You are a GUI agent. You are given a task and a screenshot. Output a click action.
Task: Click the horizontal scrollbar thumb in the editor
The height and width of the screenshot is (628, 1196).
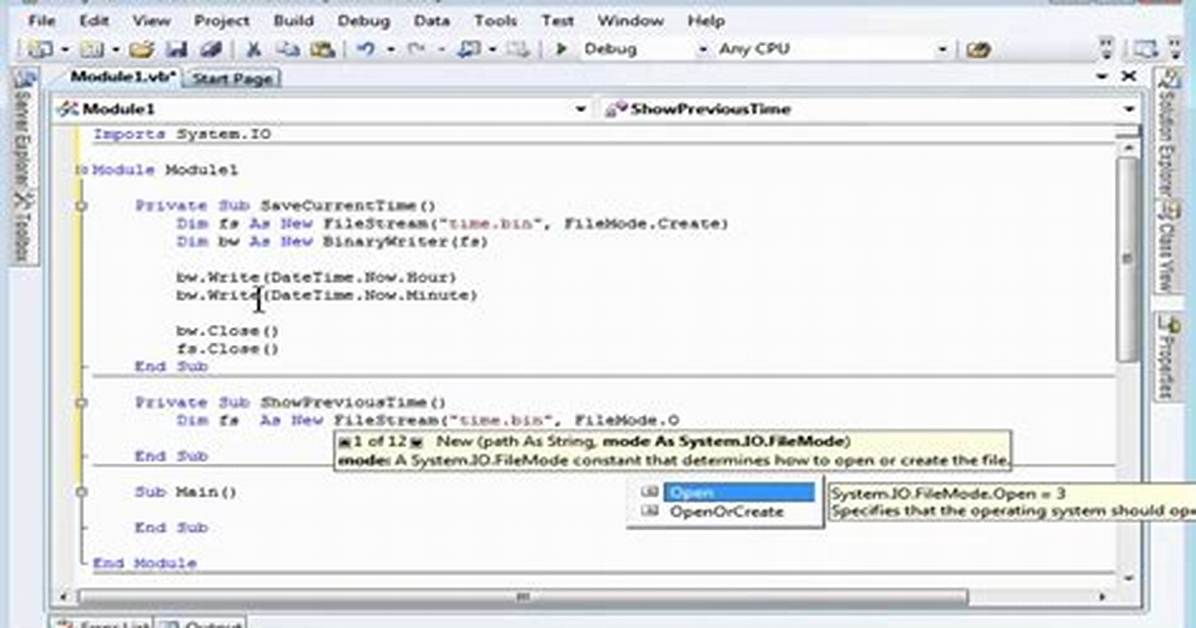tap(523, 597)
